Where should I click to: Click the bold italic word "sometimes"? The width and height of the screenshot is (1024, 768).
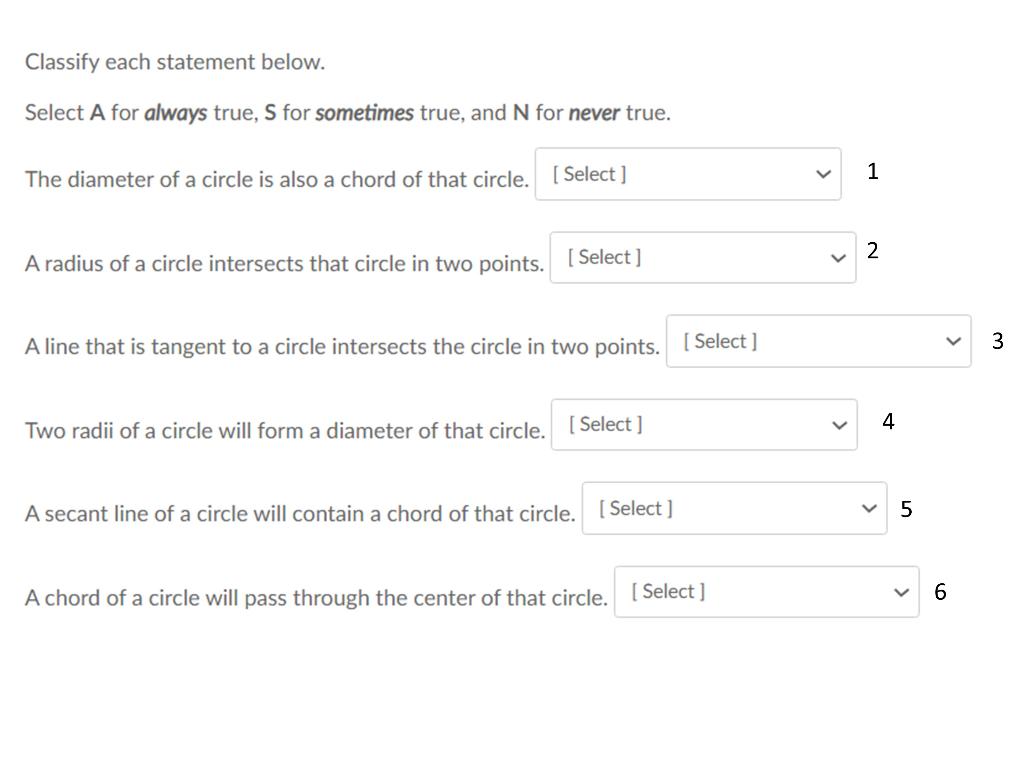[x=364, y=113]
